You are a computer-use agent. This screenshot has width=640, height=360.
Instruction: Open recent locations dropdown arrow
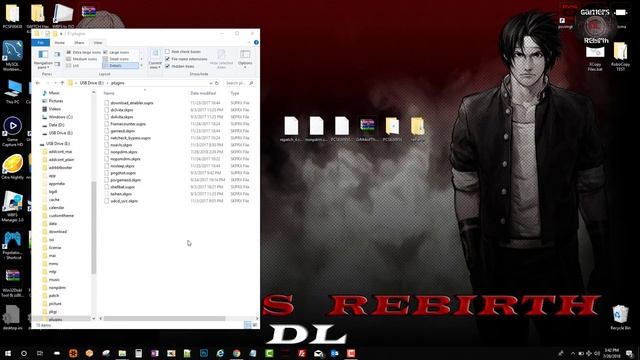(x=56, y=83)
